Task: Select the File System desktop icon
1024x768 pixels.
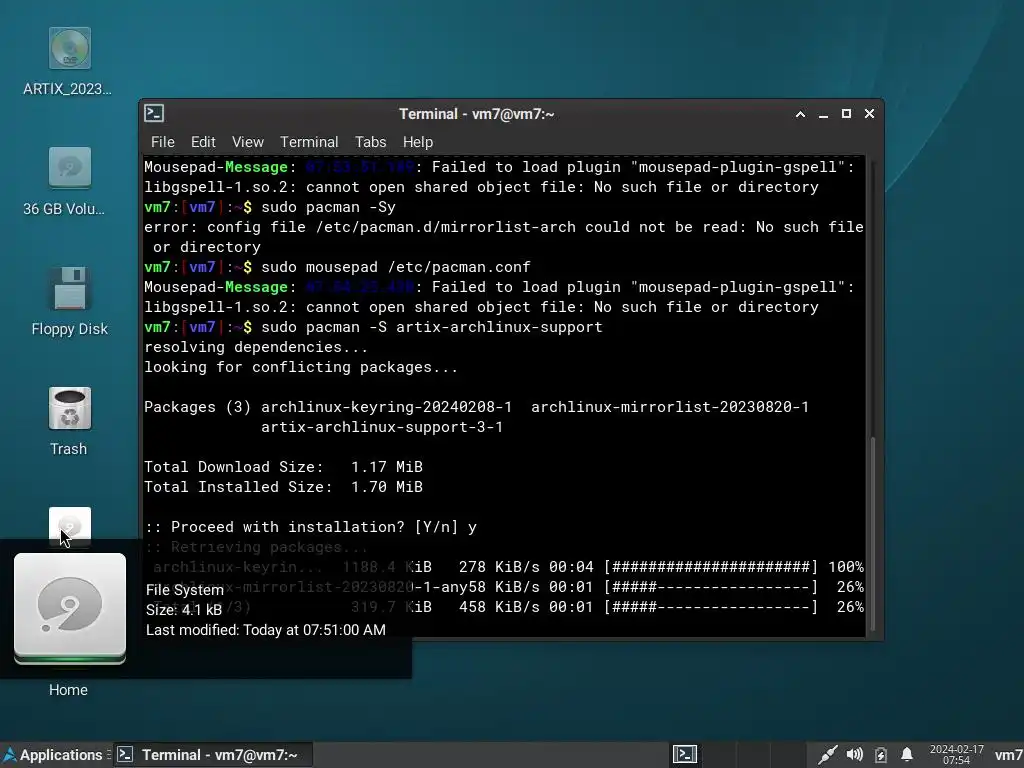Action: (x=69, y=524)
